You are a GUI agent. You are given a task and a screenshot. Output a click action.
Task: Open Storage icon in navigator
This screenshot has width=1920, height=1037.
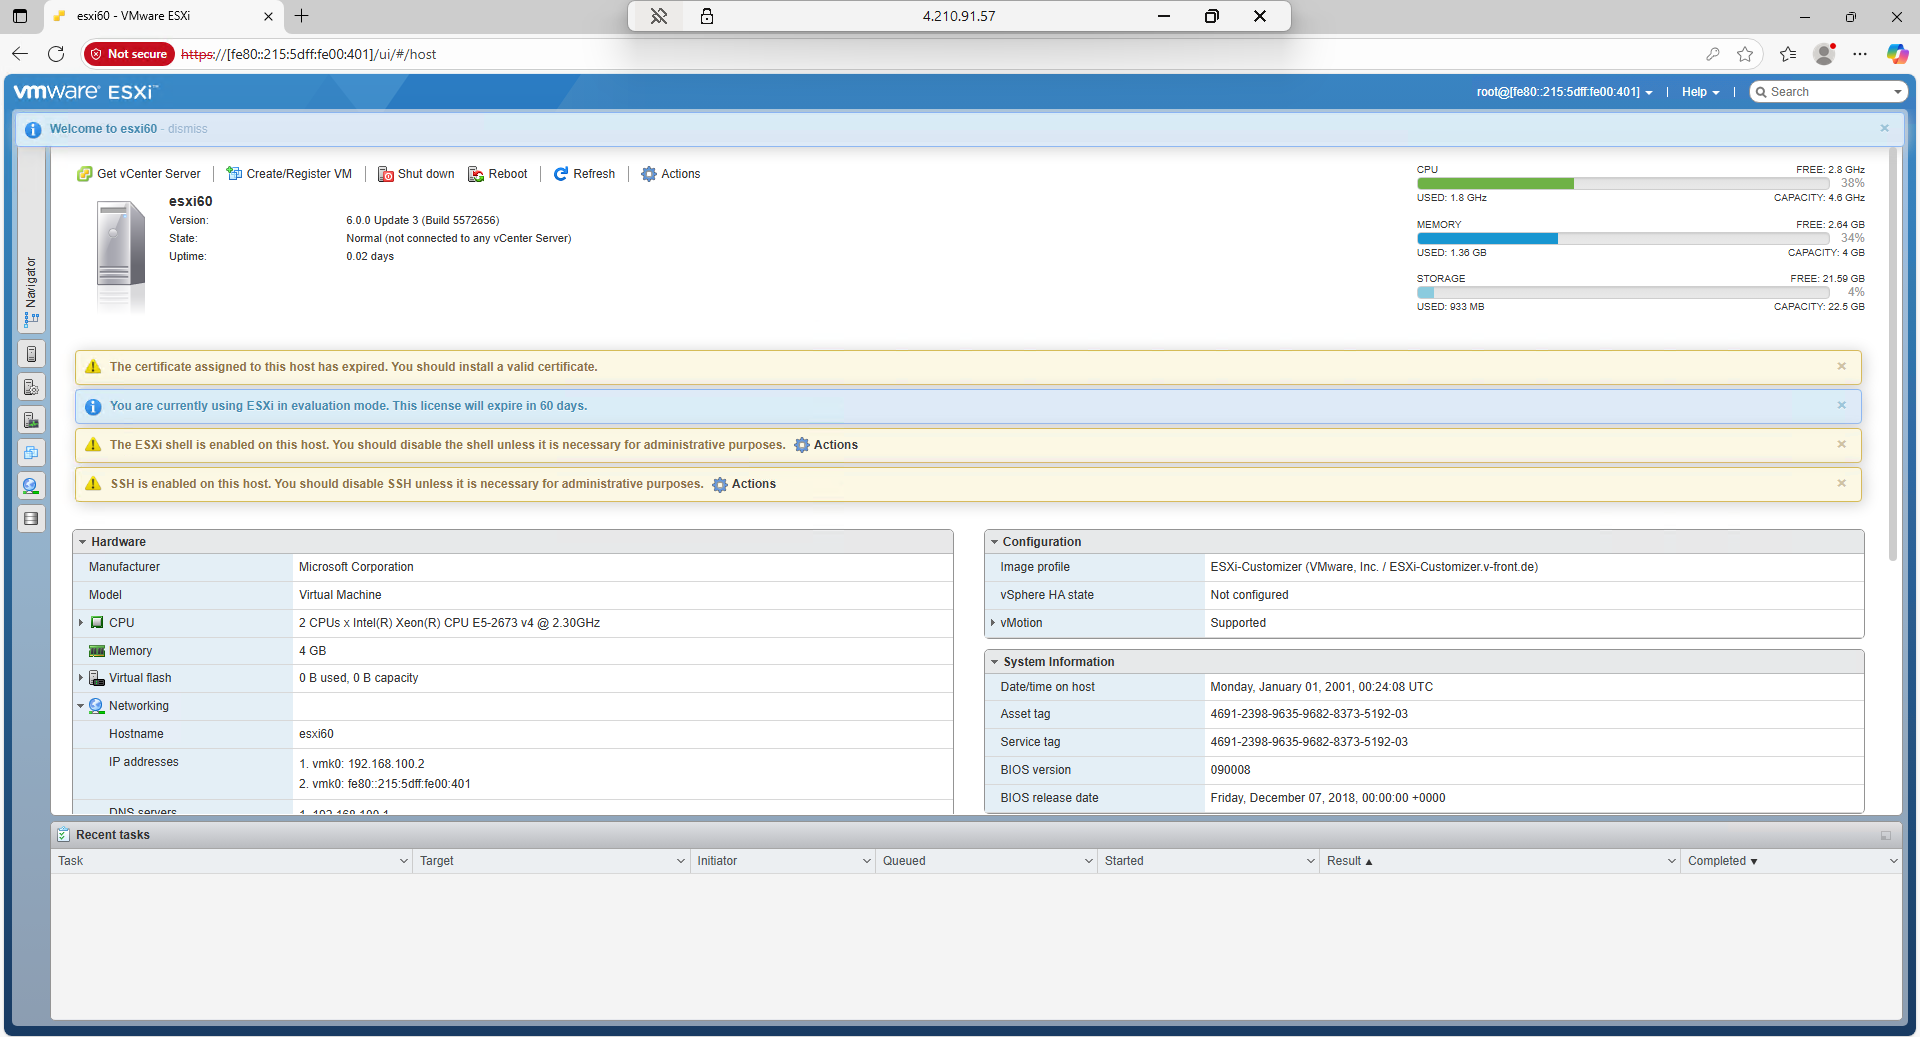point(31,519)
